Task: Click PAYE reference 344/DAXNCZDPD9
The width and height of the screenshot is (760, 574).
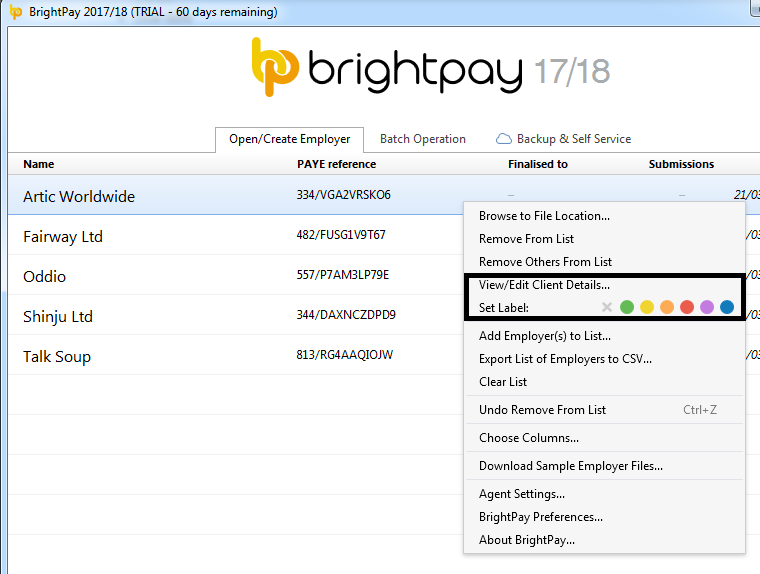Action: 346,315
